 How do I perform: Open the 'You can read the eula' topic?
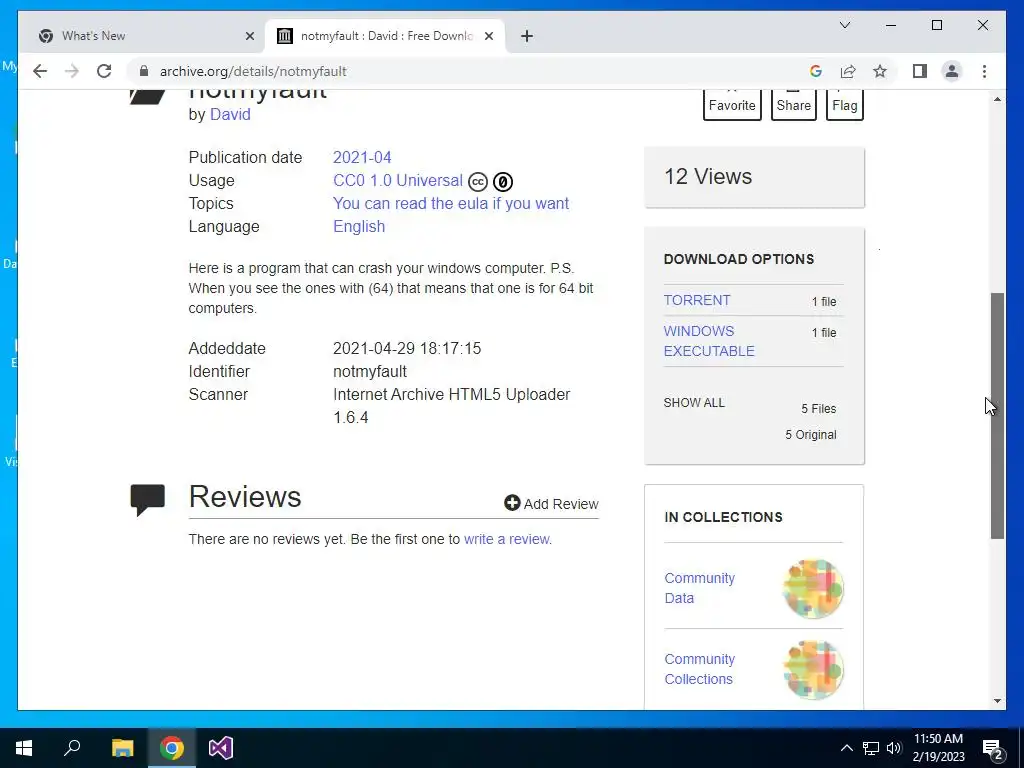451,203
